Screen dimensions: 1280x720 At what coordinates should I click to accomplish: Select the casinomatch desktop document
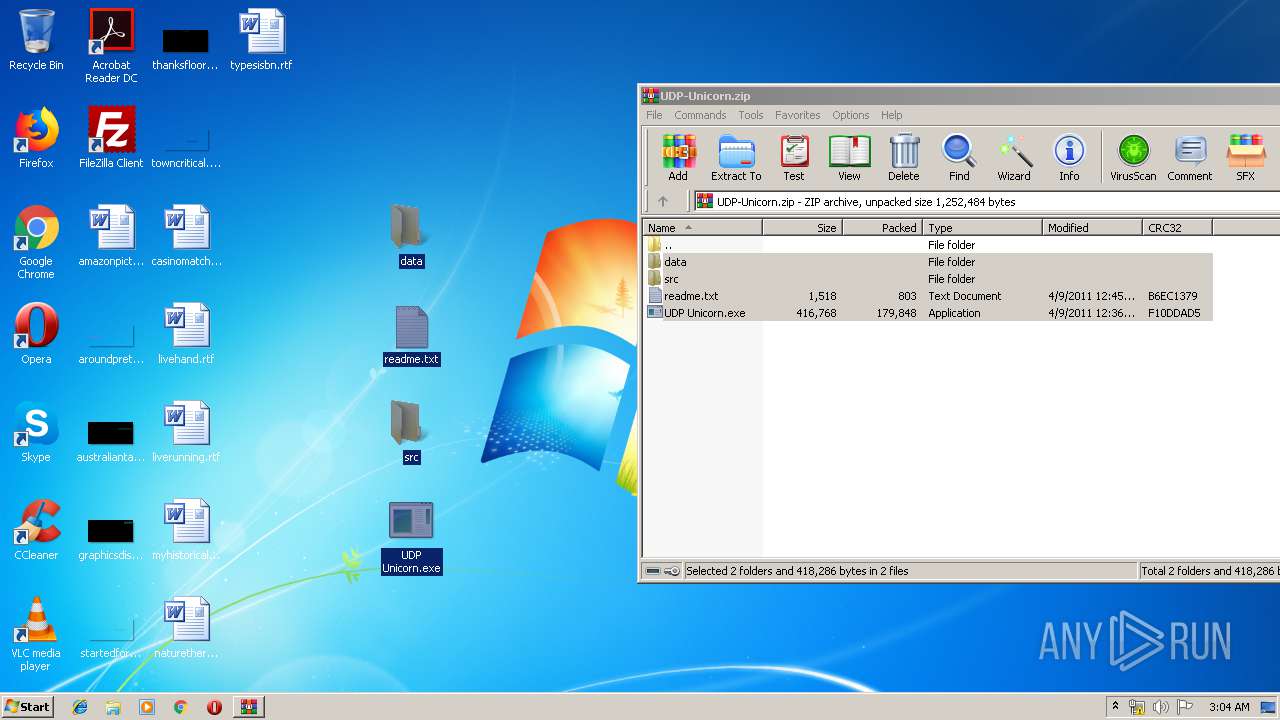pos(186,236)
